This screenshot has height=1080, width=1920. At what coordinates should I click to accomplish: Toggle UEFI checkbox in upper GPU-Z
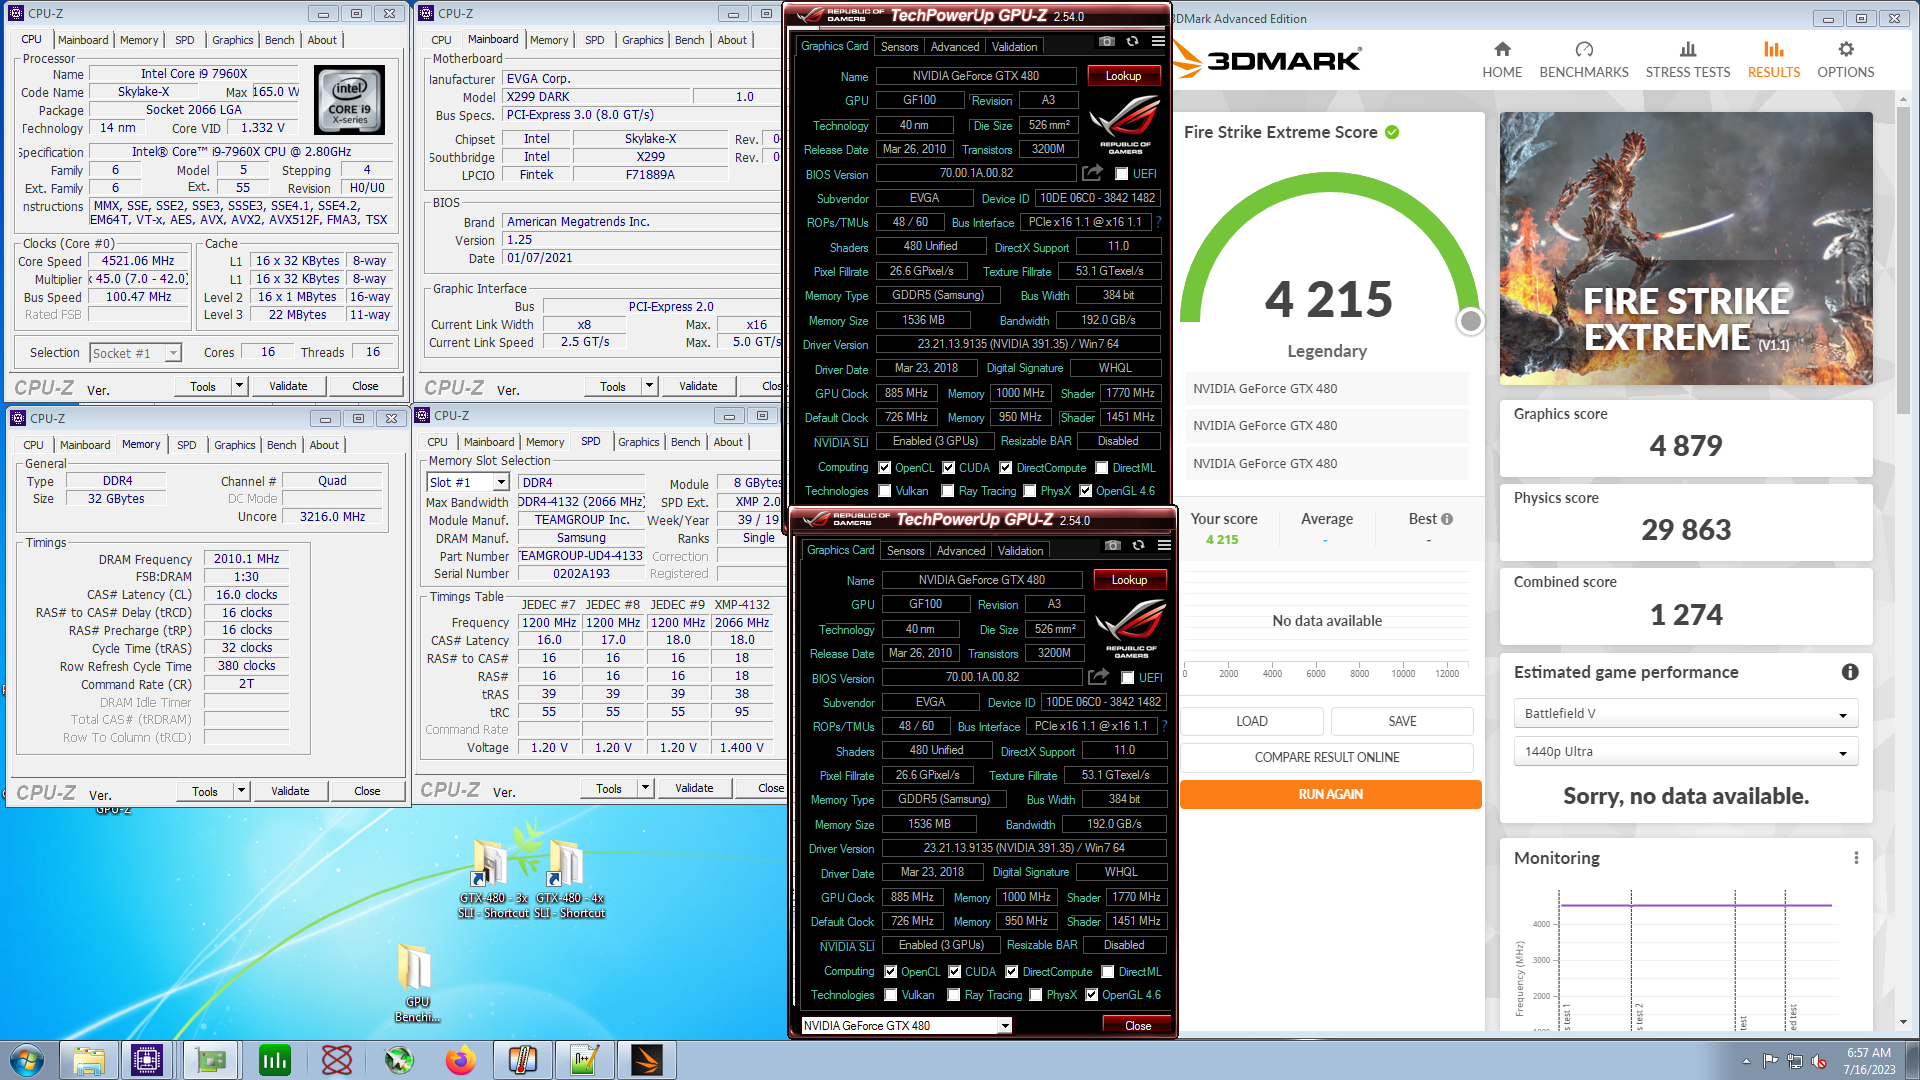click(x=1122, y=174)
